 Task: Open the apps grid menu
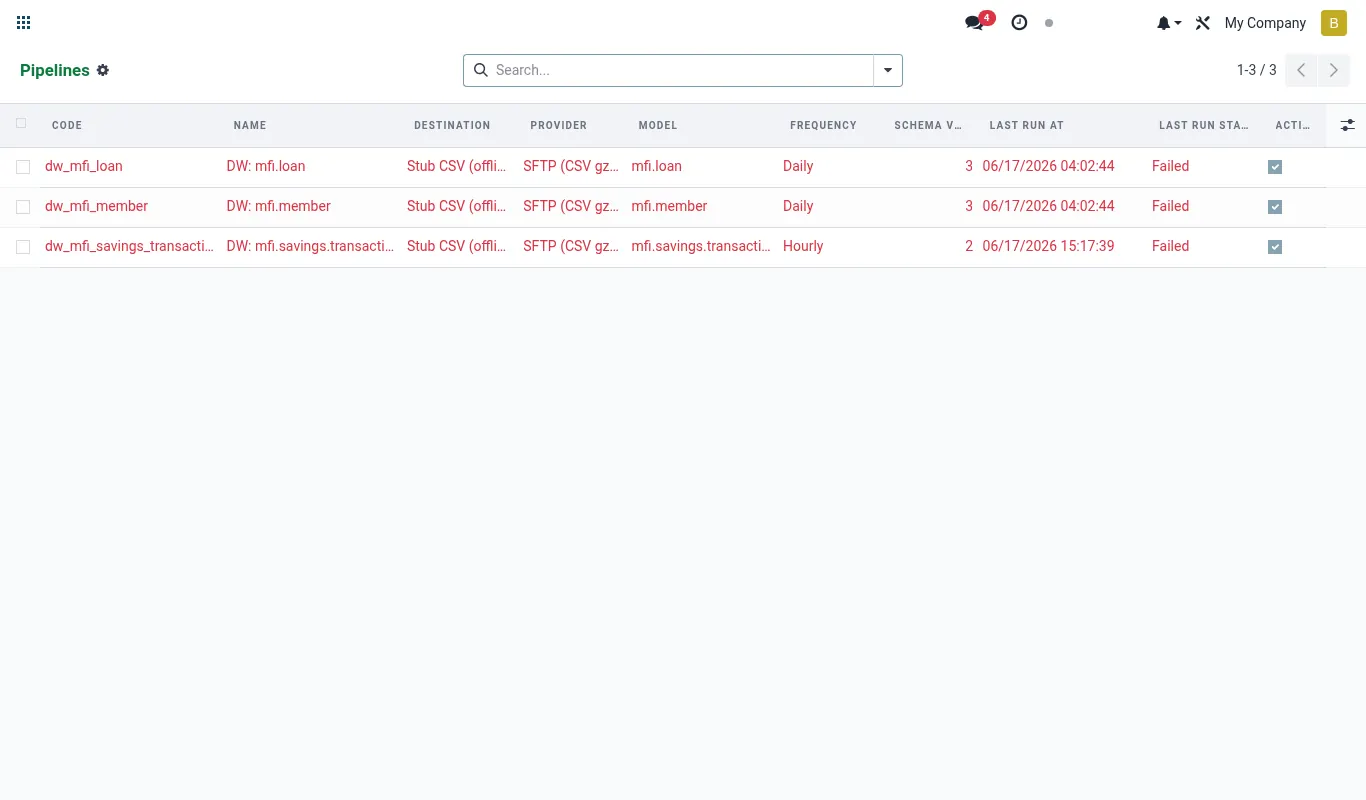pyautogui.click(x=24, y=22)
